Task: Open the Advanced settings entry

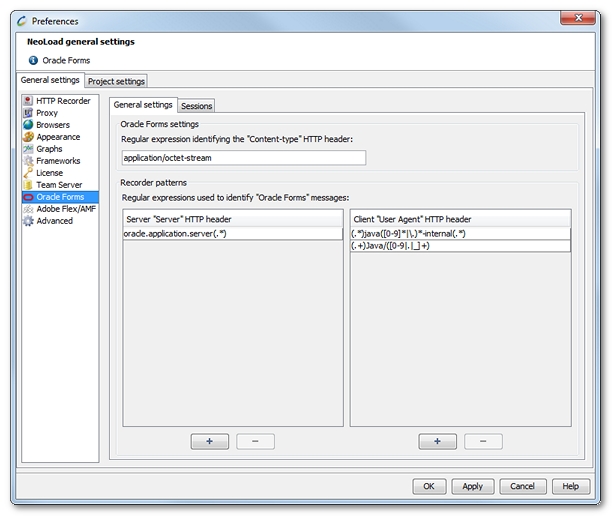Action: pyautogui.click(x=54, y=221)
